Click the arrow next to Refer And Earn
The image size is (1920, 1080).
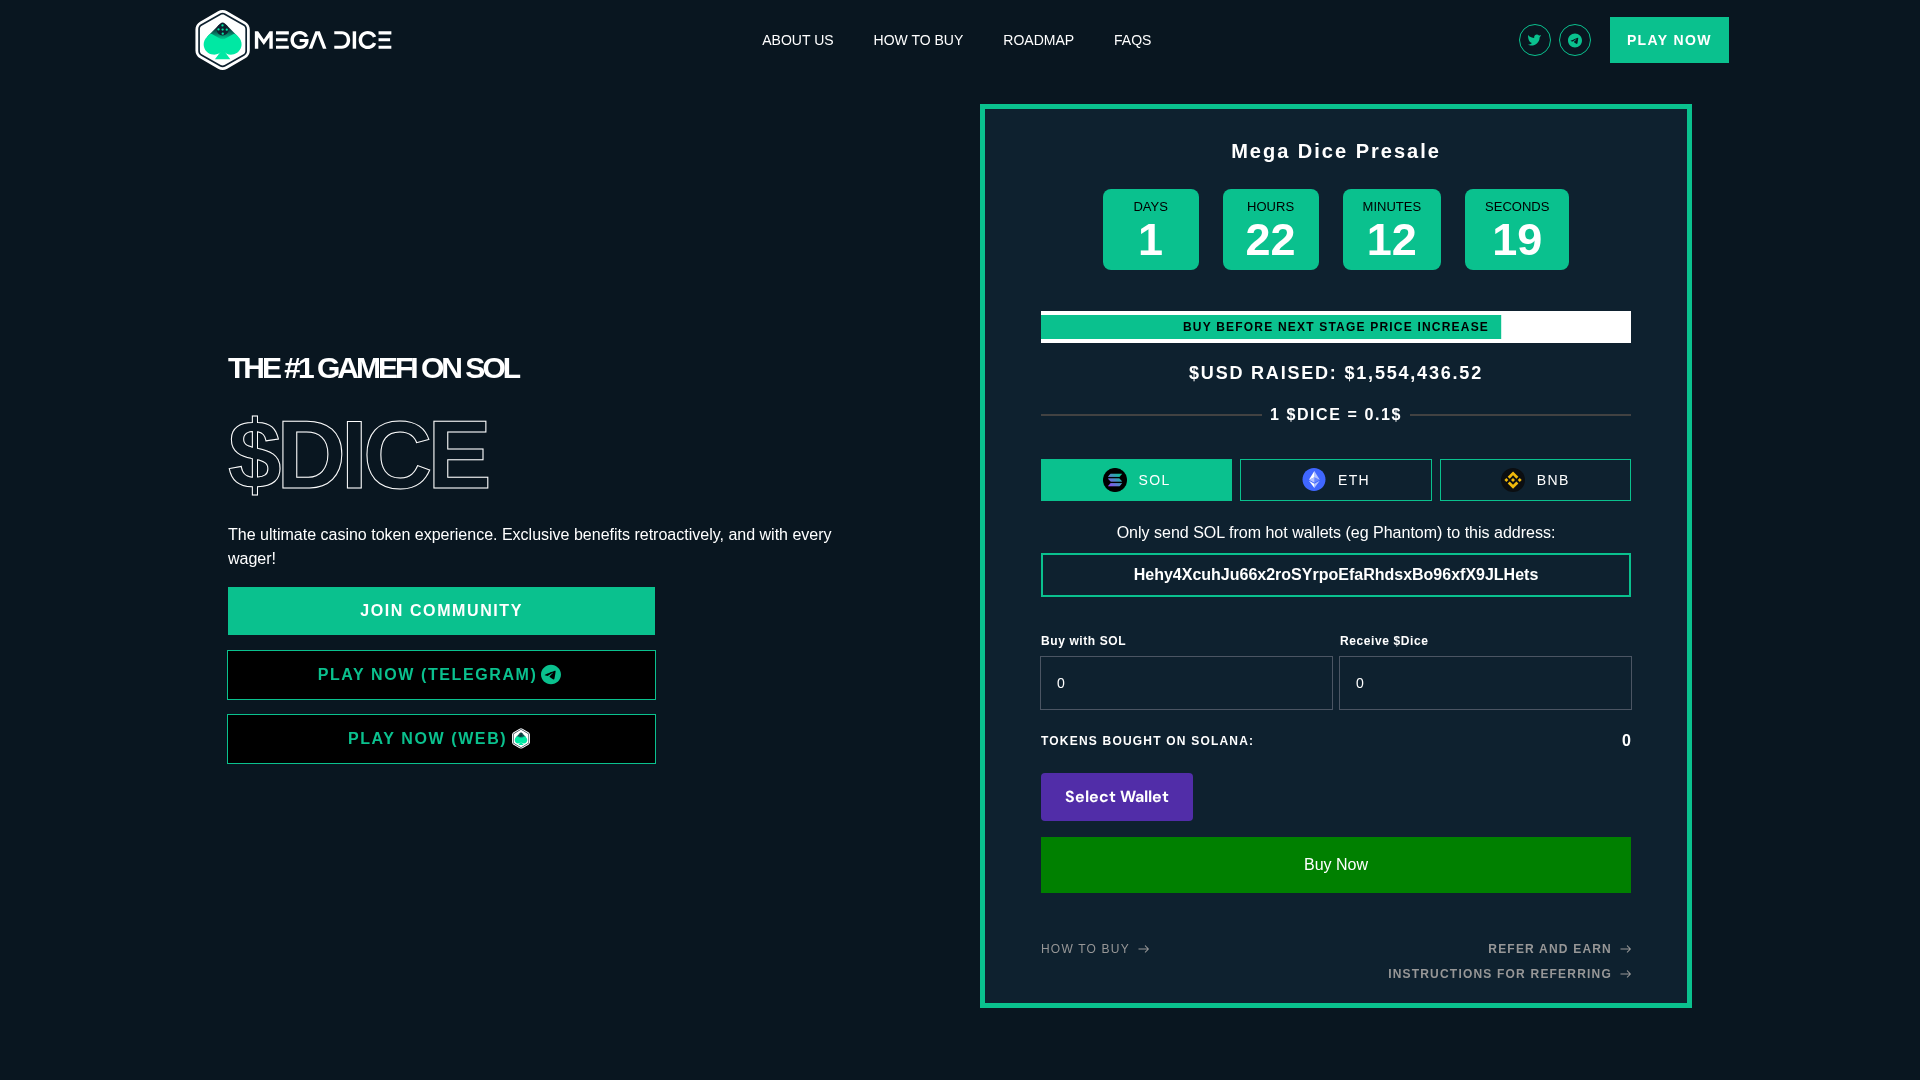1626,949
